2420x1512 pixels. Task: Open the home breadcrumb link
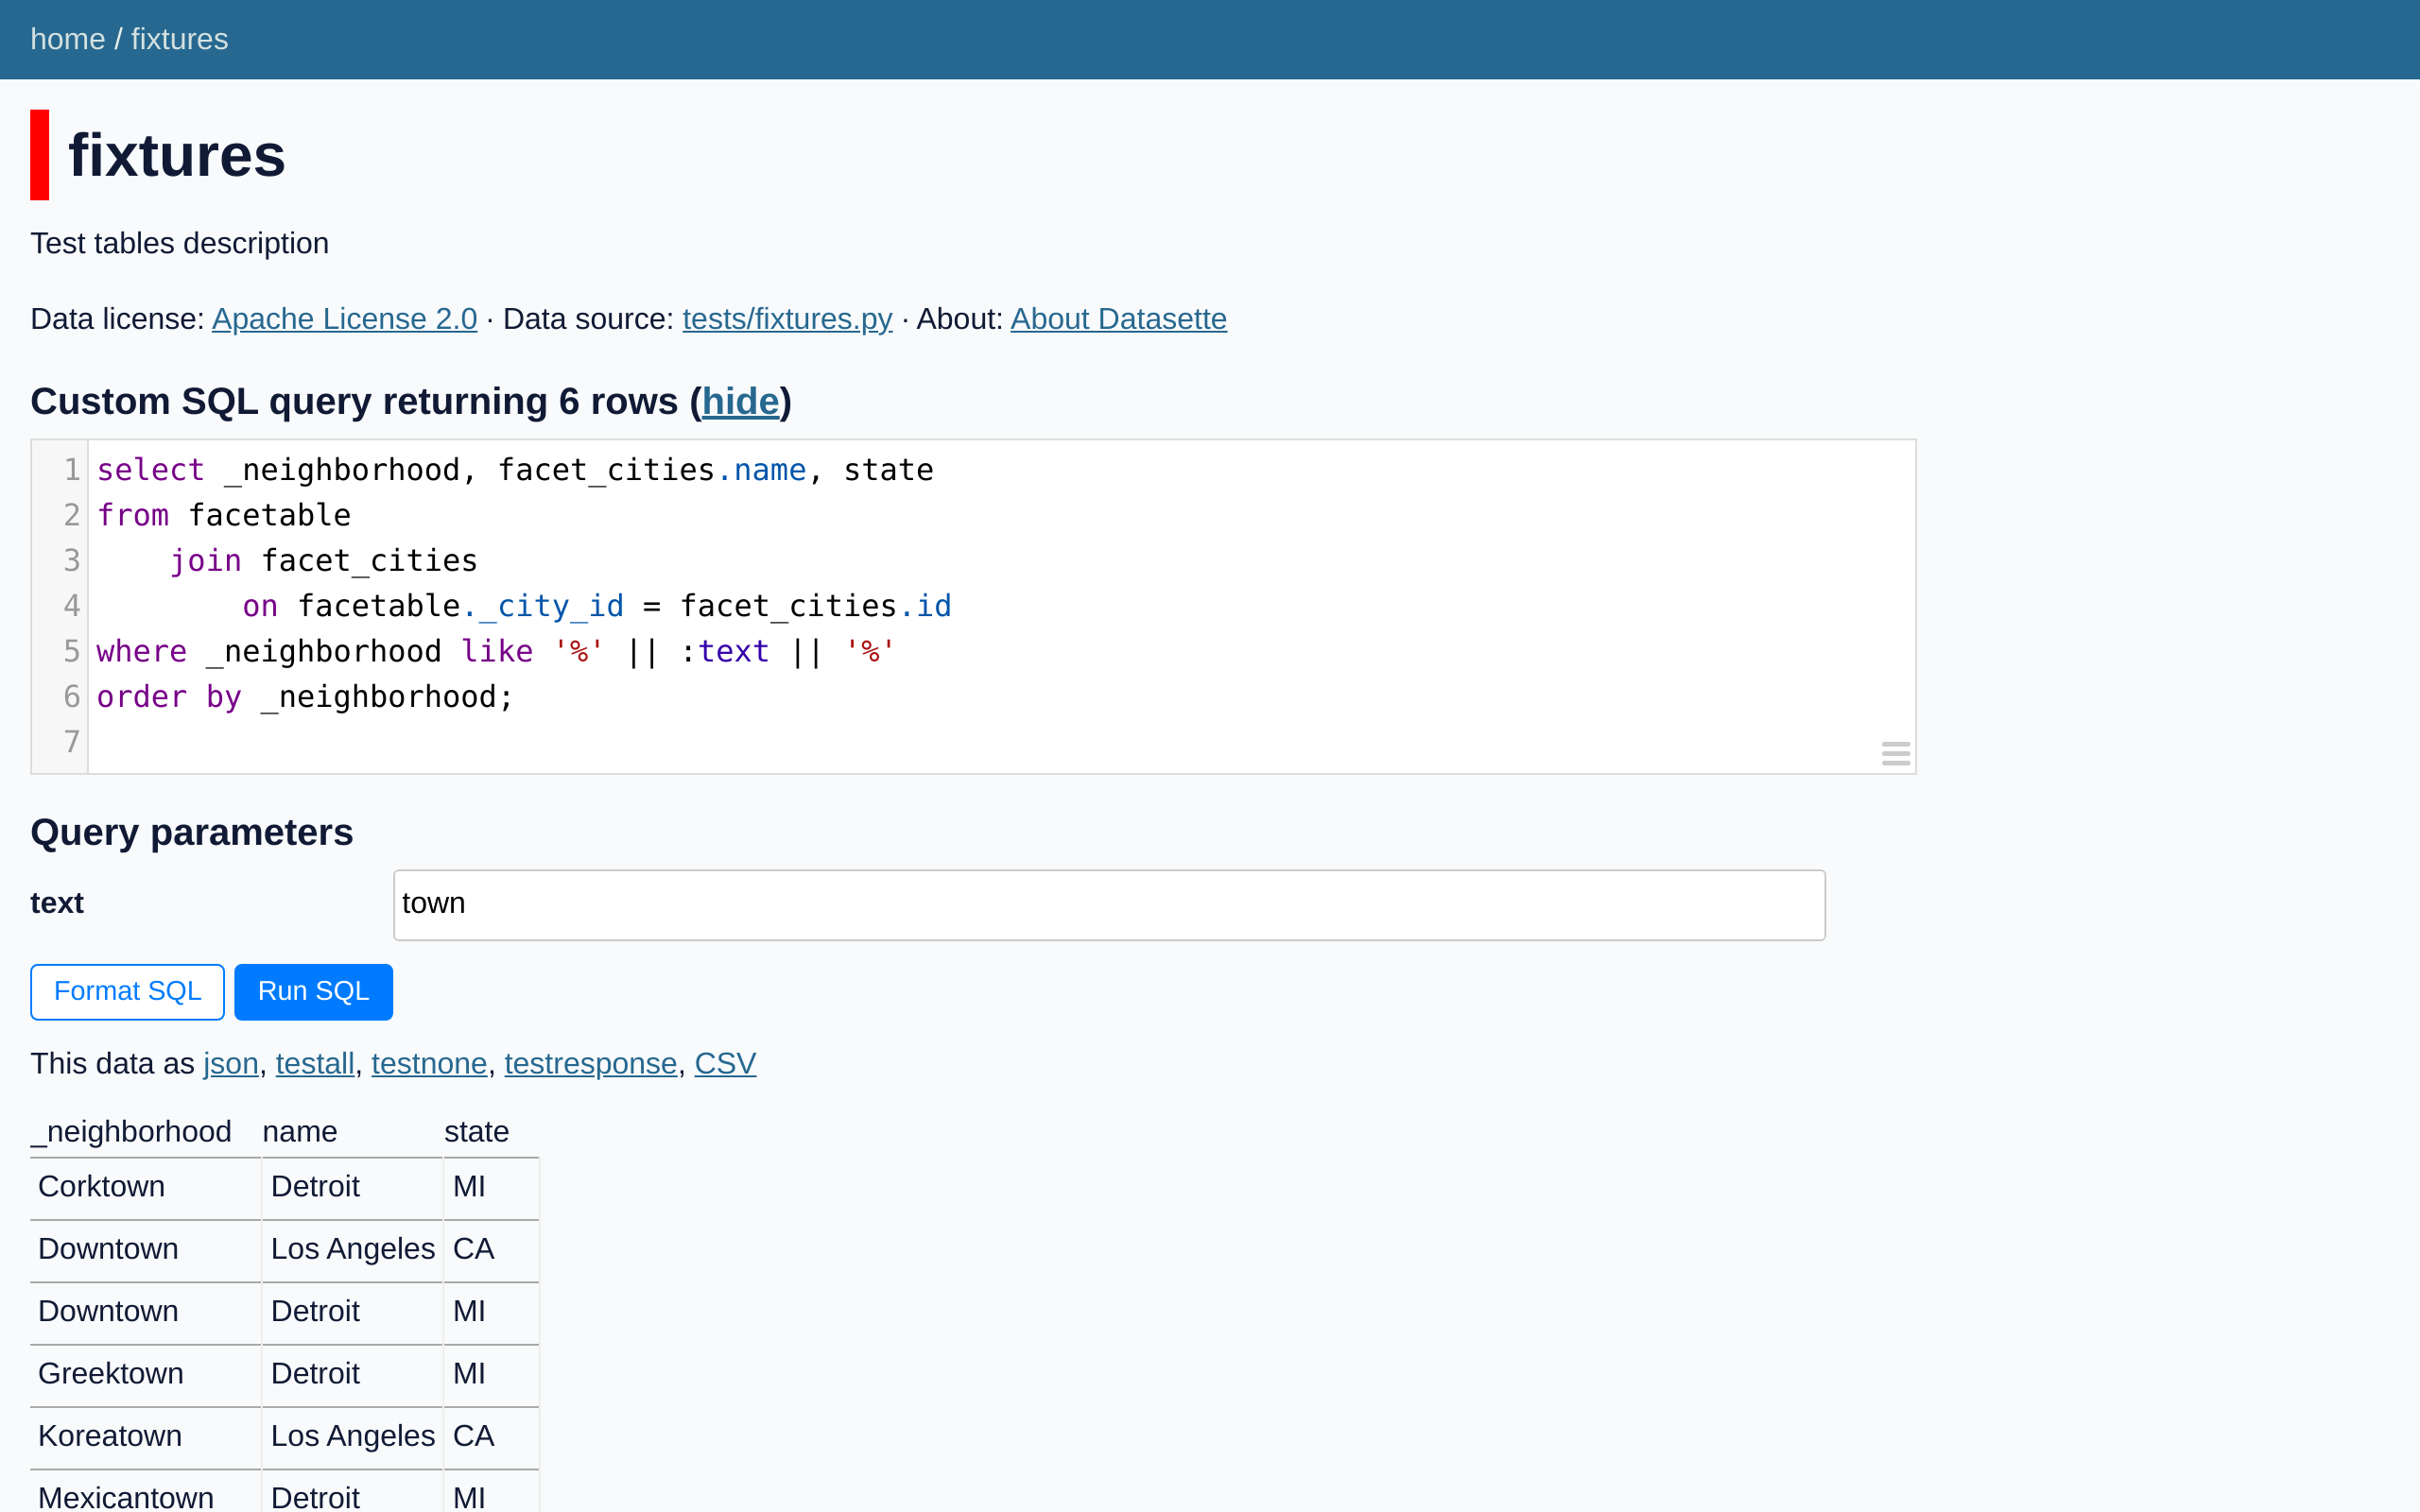coord(68,38)
